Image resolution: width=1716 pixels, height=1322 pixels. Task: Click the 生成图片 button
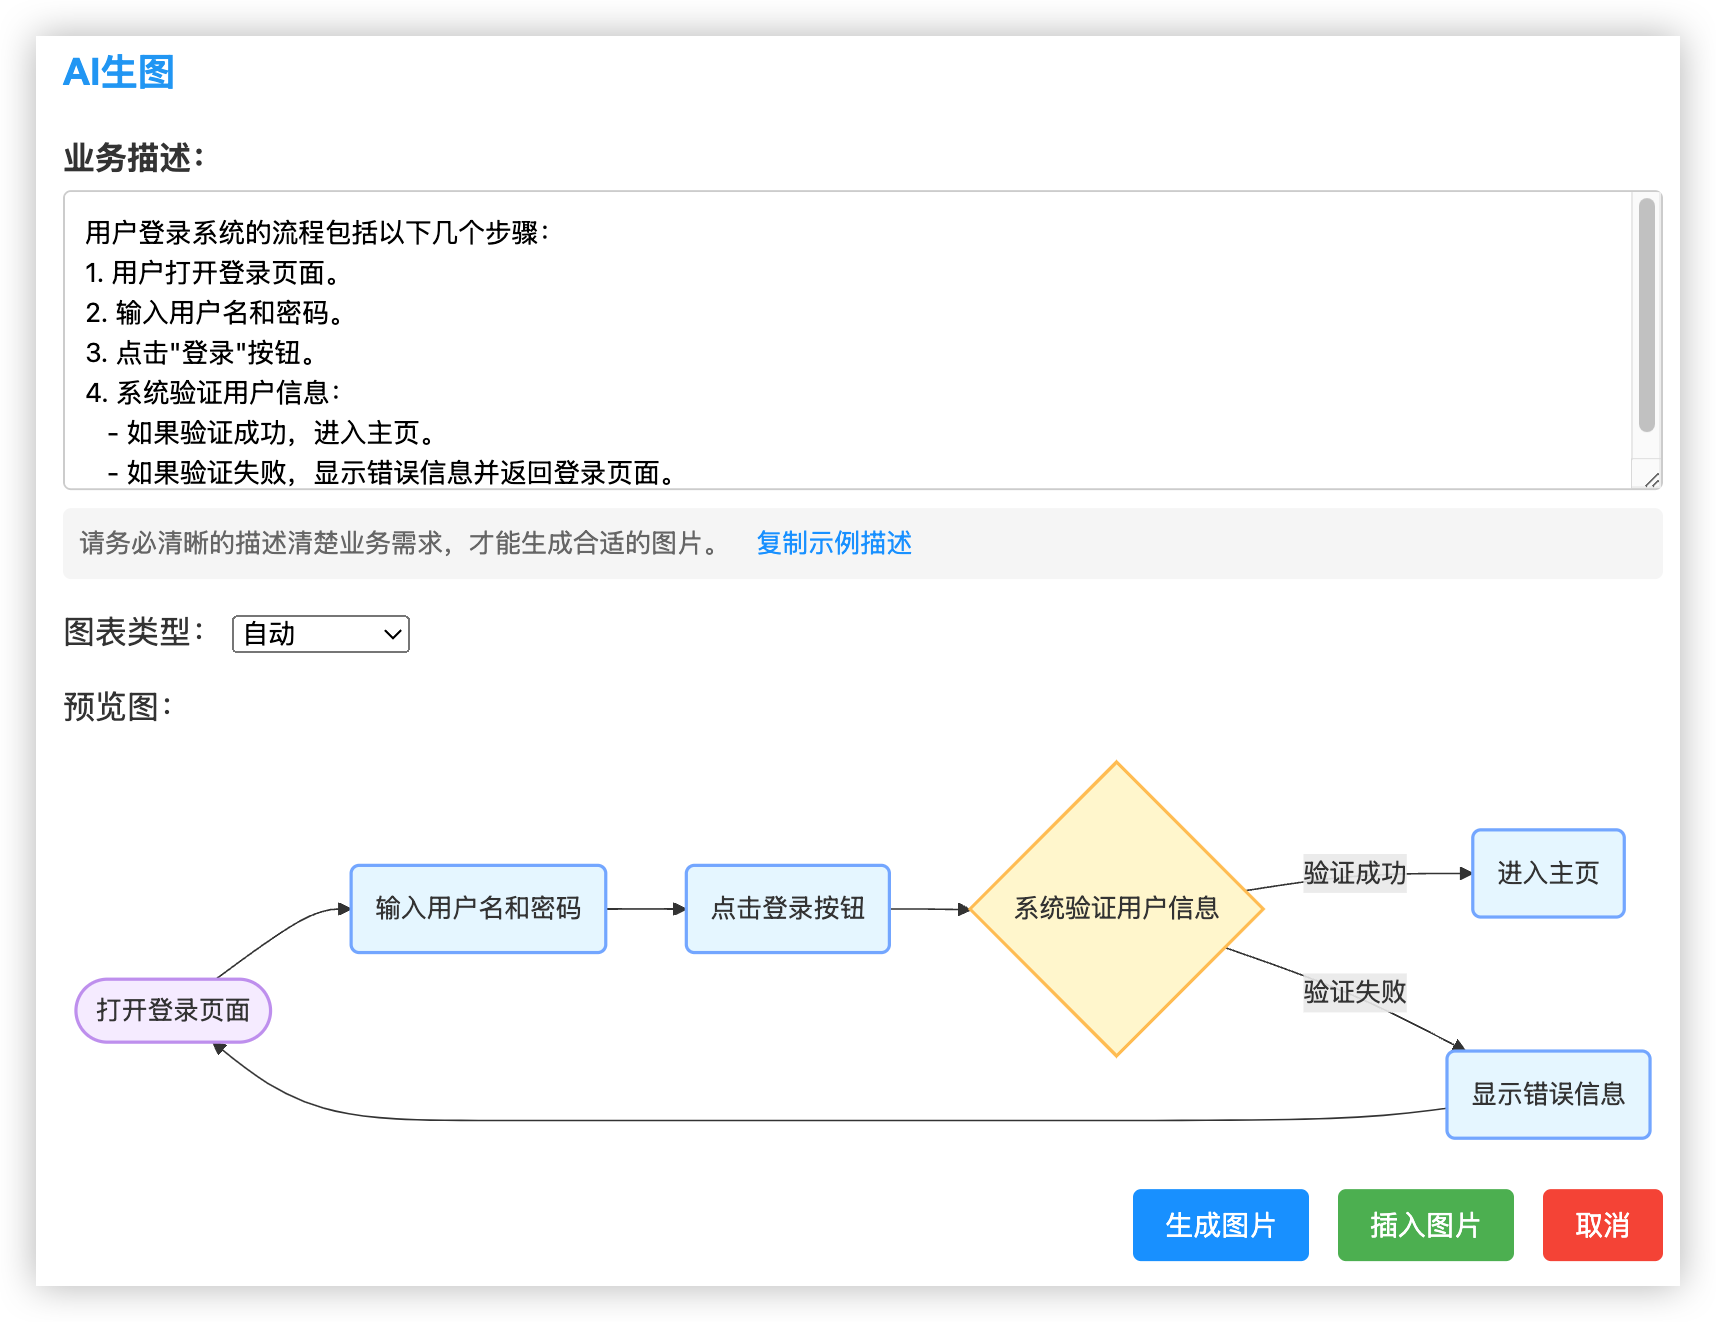[1220, 1225]
